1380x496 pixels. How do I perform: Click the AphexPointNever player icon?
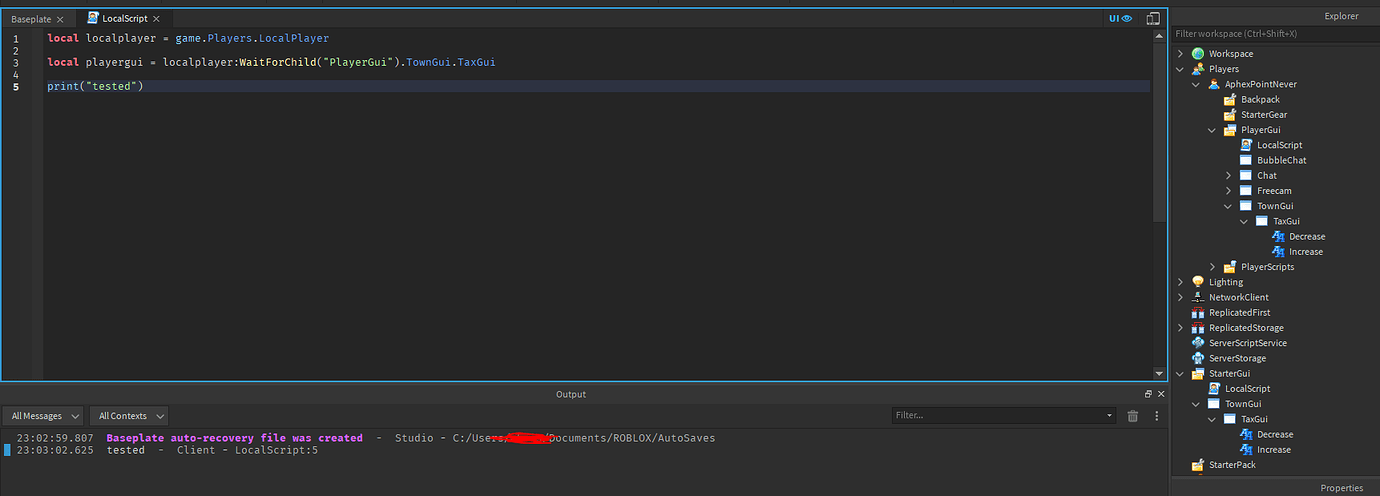pos(1214,84)
